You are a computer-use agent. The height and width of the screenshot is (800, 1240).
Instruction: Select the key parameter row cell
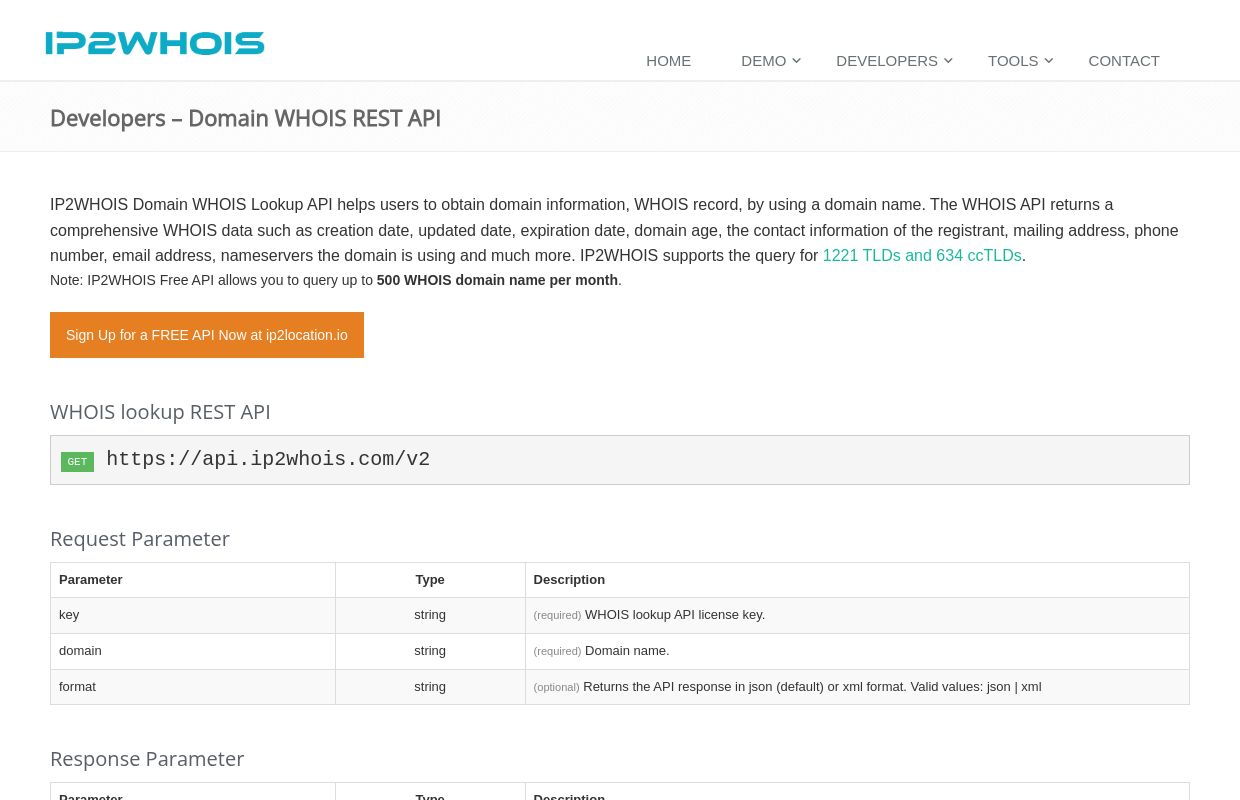[69, 615]
